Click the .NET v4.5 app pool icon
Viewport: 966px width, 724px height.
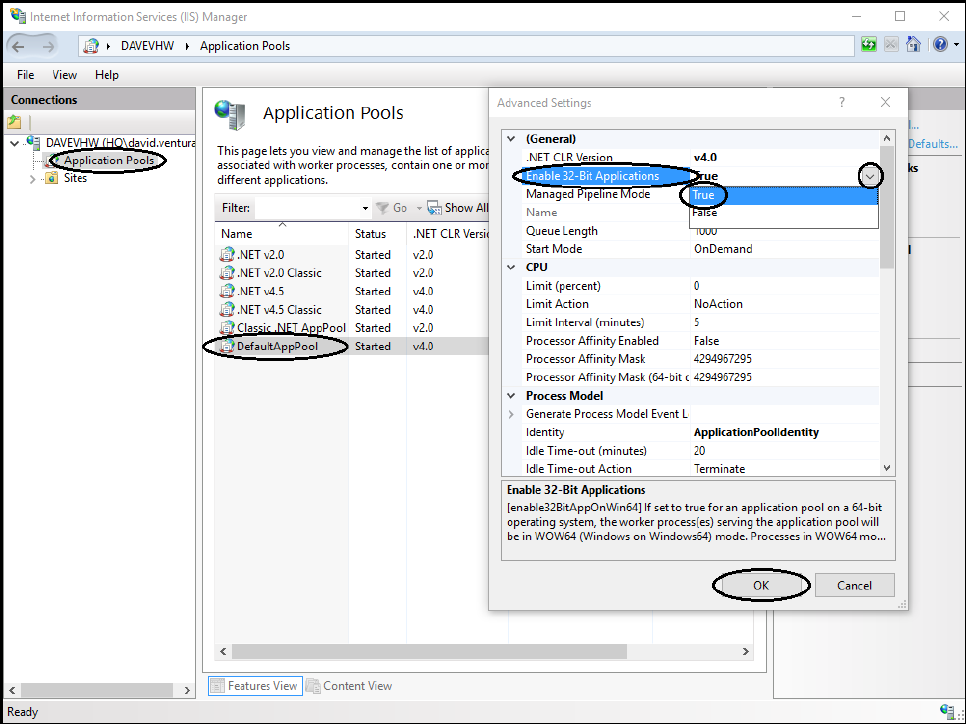click(x=227, y=291)
